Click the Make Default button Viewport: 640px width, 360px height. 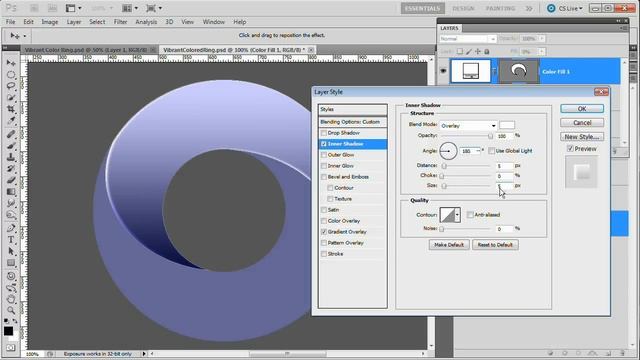coord(449,245)
